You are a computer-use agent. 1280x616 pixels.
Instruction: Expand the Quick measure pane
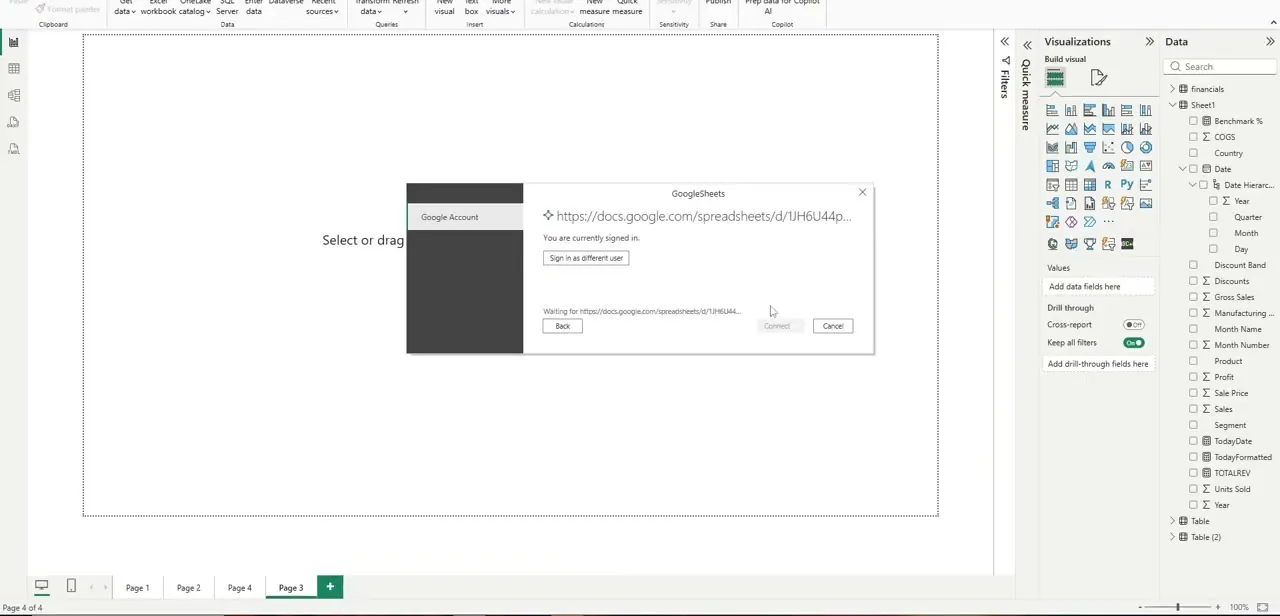click(x=1027, y=45)
